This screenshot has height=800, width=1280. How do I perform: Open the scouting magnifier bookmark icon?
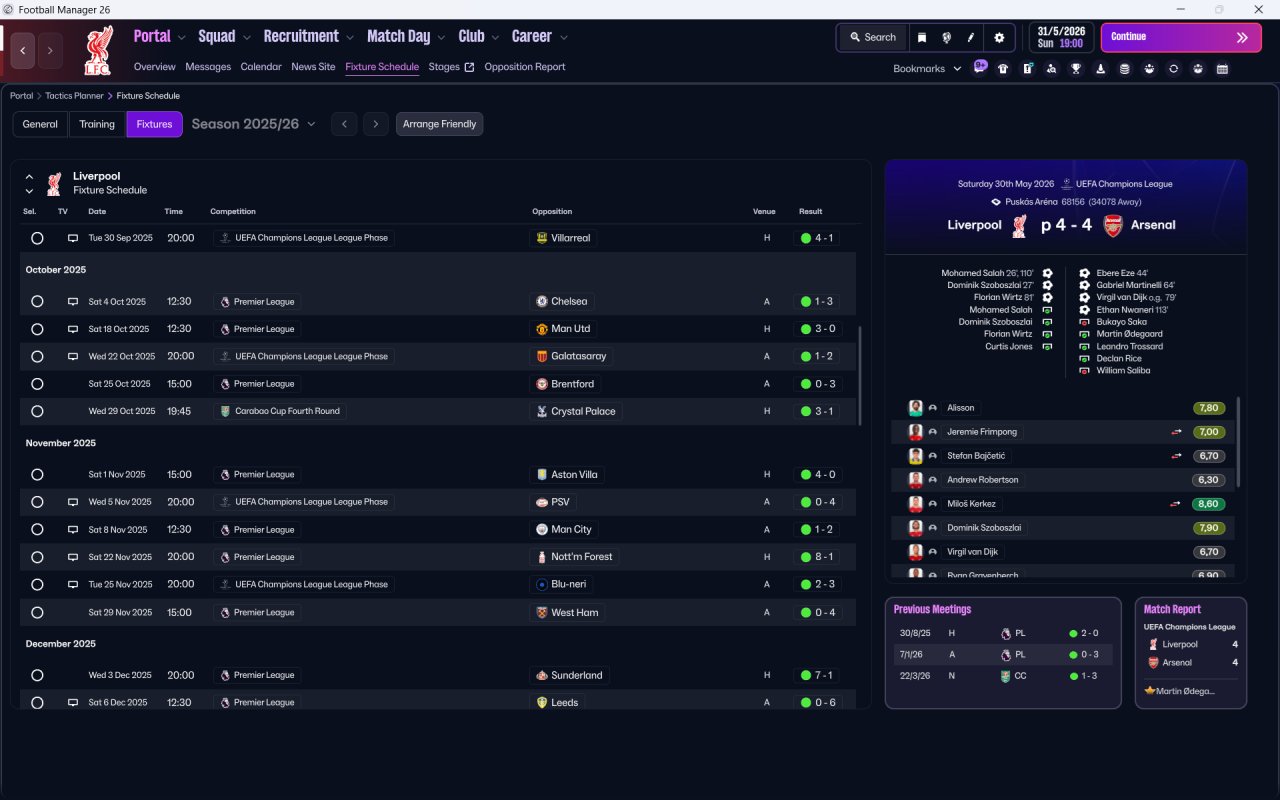pyautogui.click(x=1051, y=69)
